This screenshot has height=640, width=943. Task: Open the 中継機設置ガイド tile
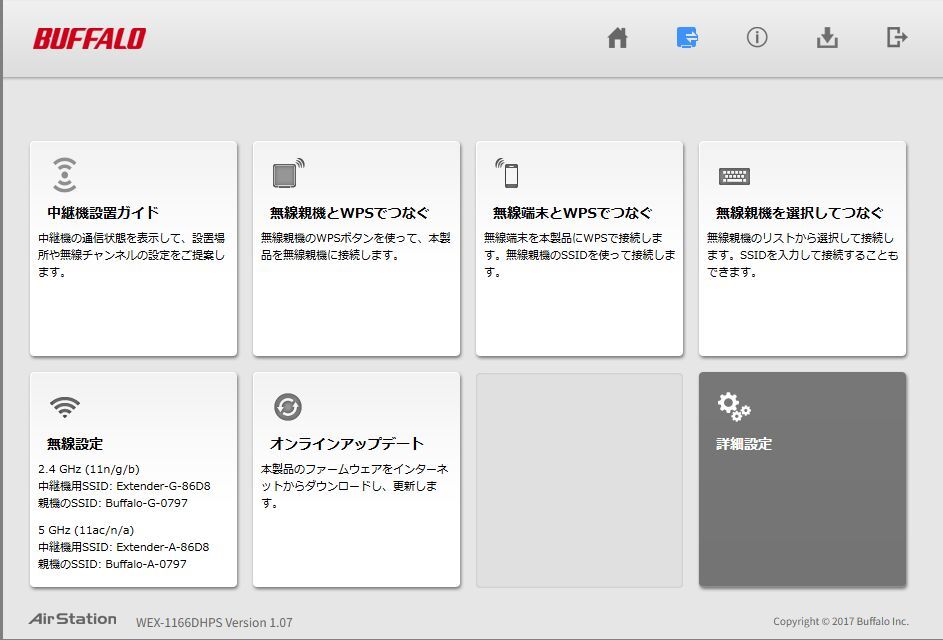coord(133,246)
